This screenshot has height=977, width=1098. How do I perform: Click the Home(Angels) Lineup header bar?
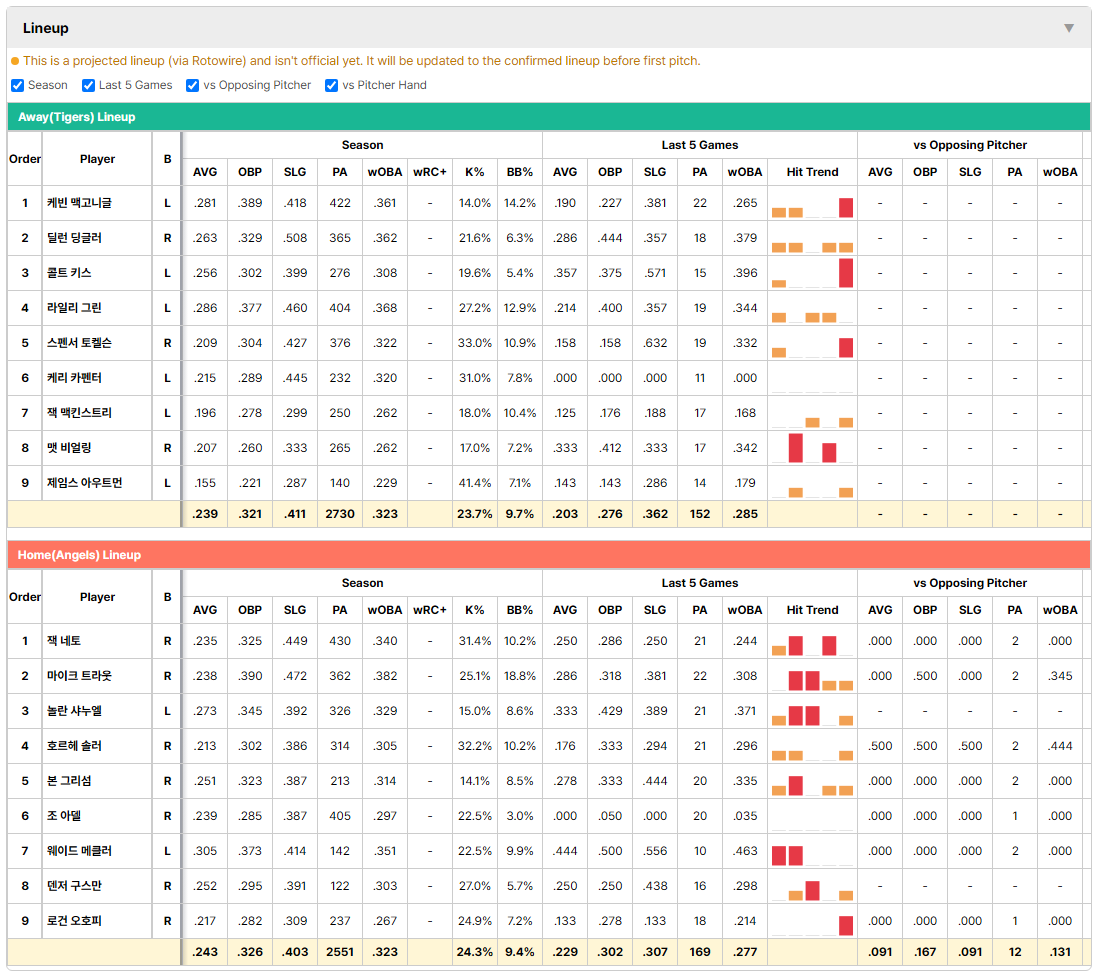(x=548, y=555)
